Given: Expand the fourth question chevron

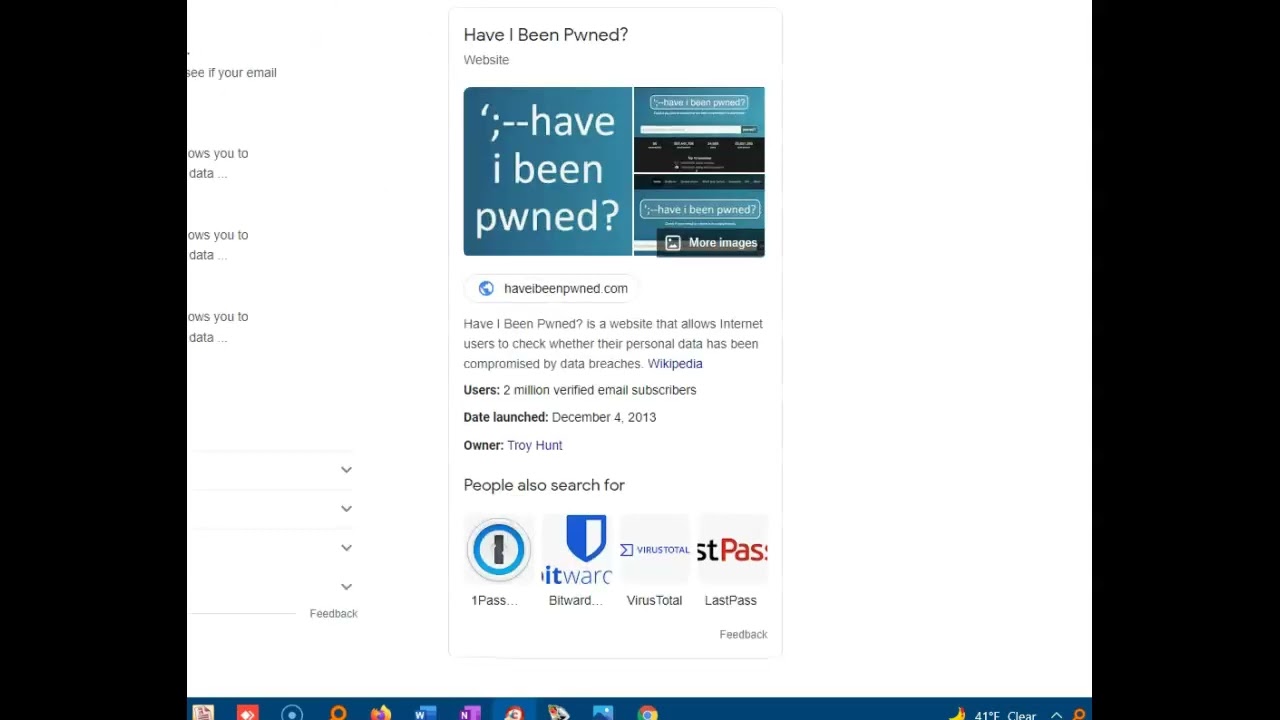Looking at the screenshot, I should 346,586.
